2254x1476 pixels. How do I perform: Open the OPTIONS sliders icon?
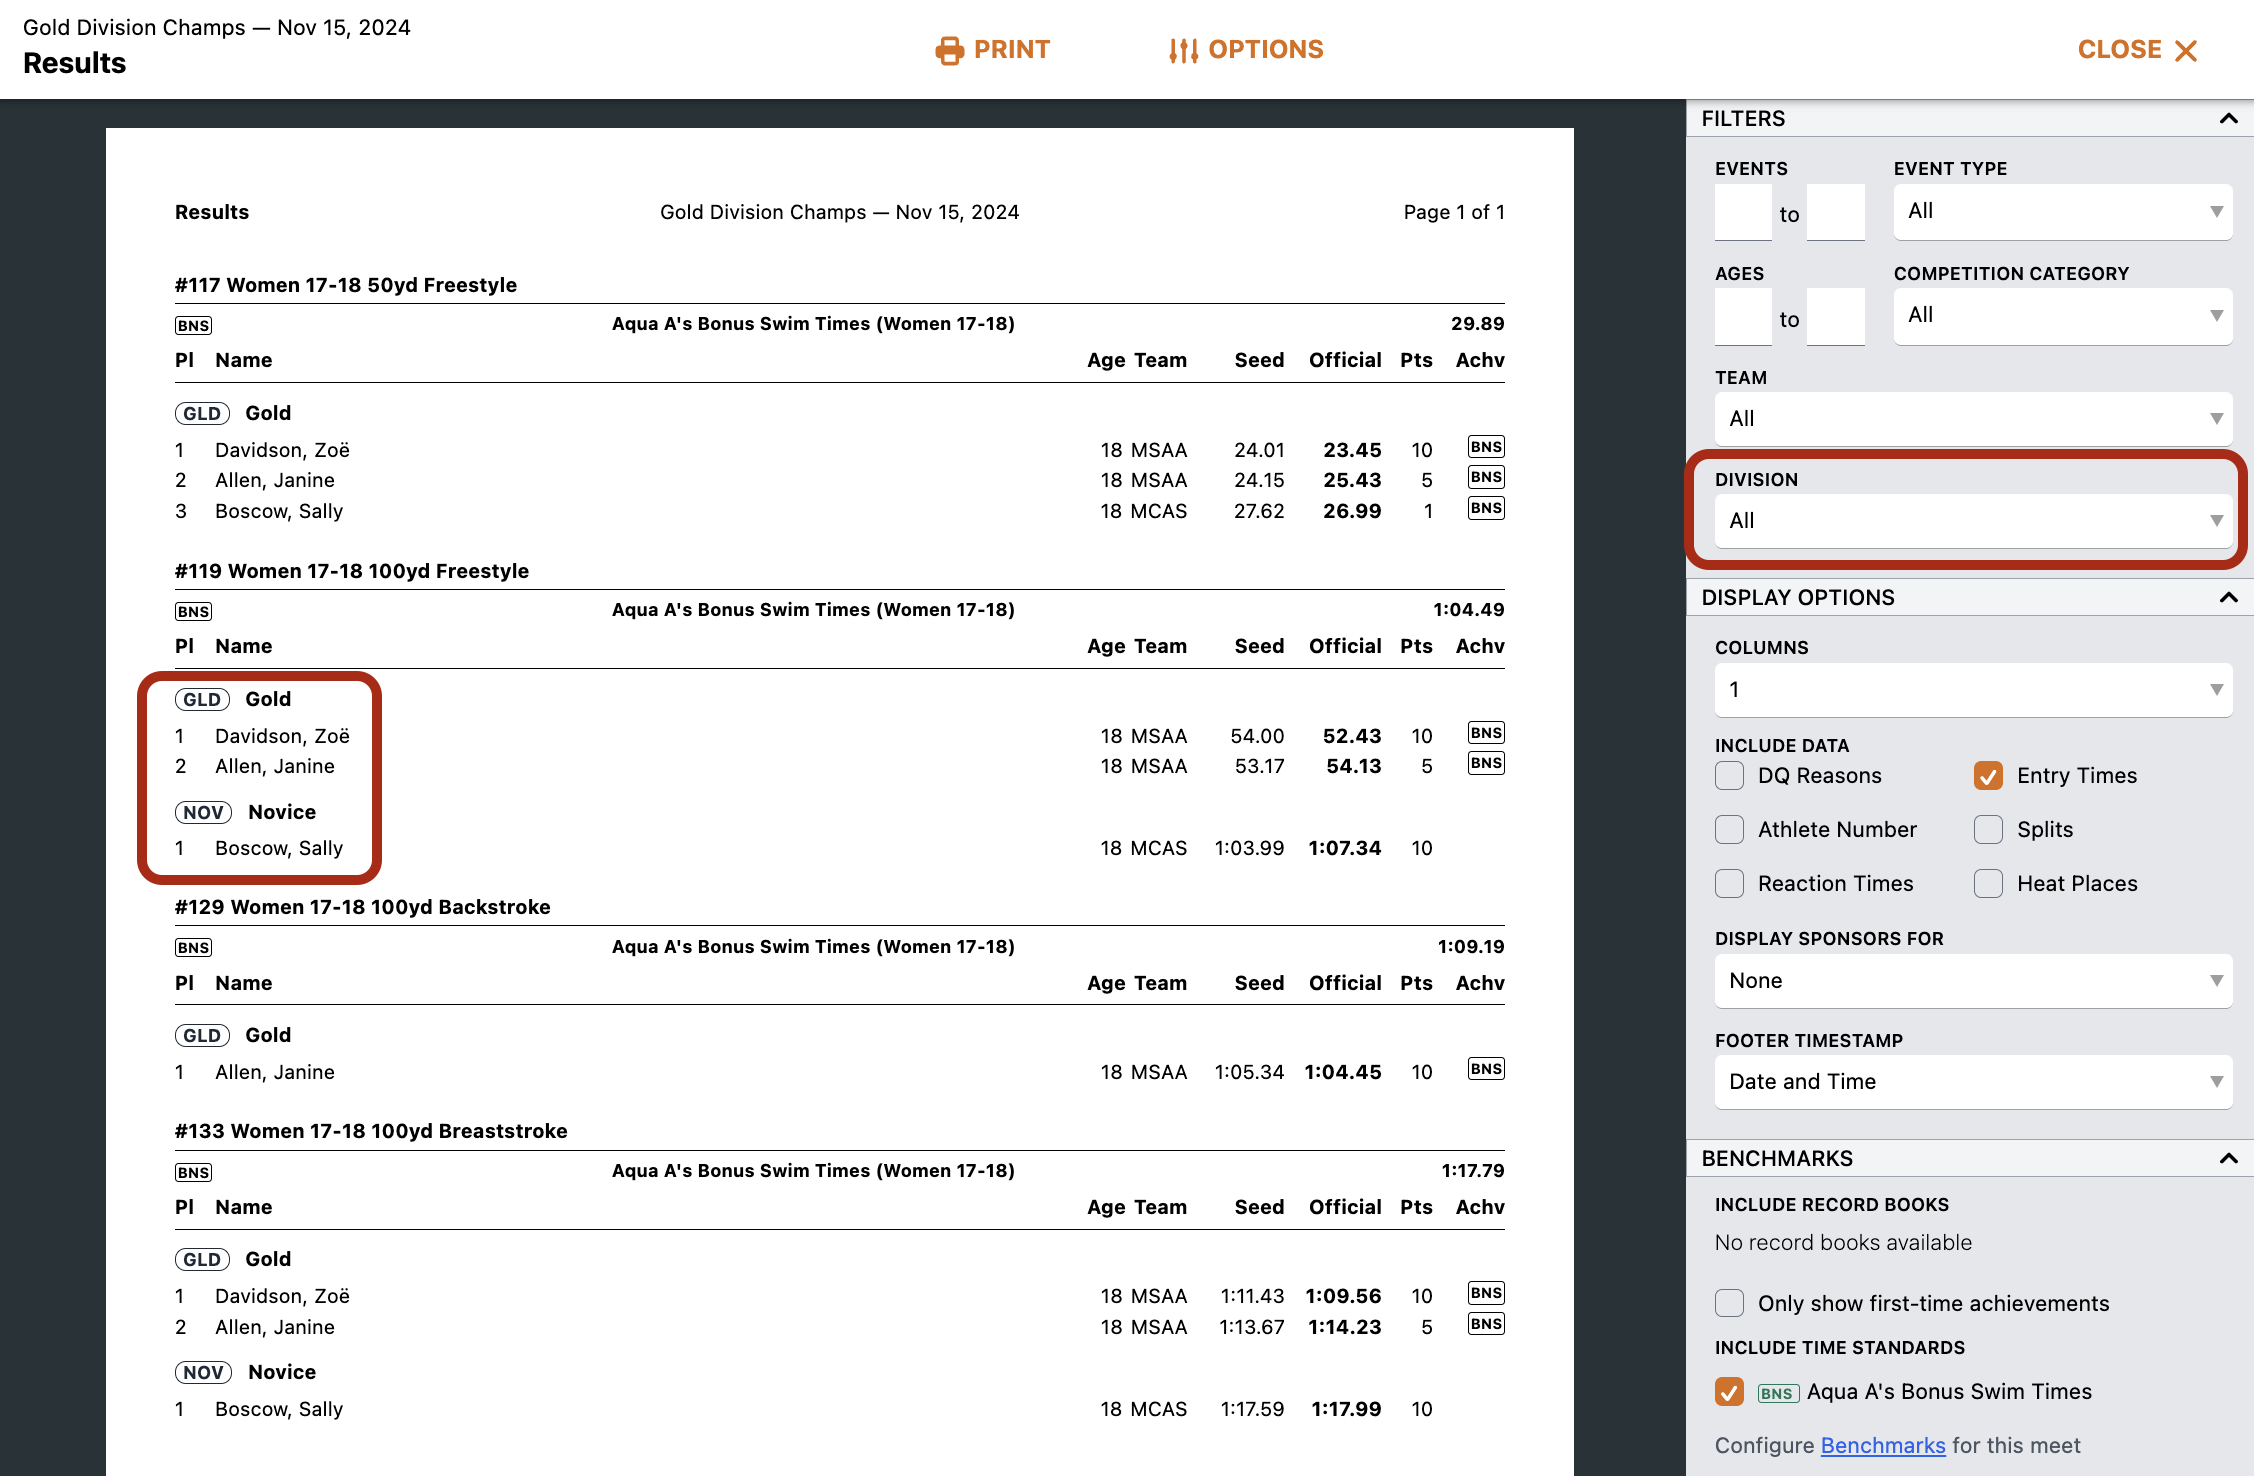coord(1183,50)
